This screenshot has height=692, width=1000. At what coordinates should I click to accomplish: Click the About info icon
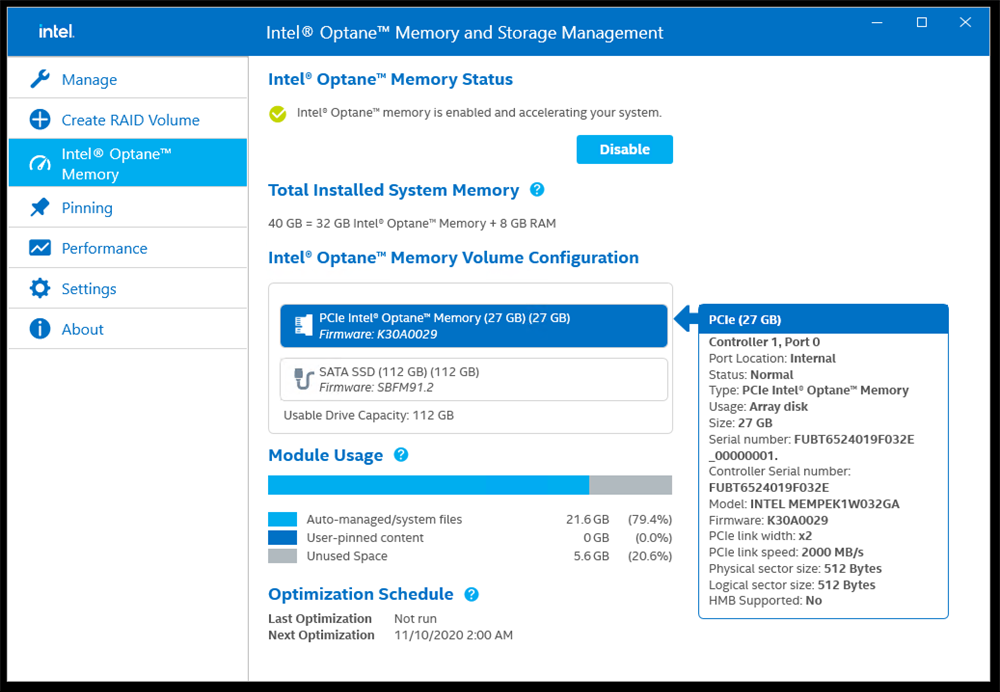pyautogui.click(x=40, y=329)
